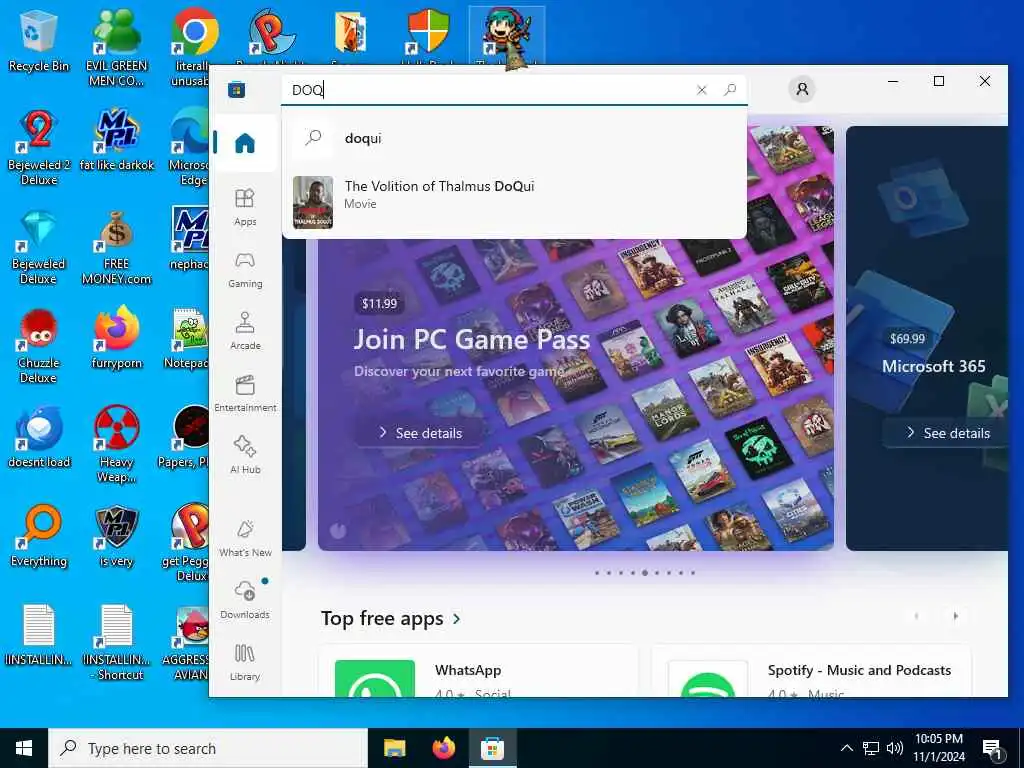This screenshot has height=768, width=1024.
Task: Select FREE MONEY.com desktop icon
Action: point(116,247)
